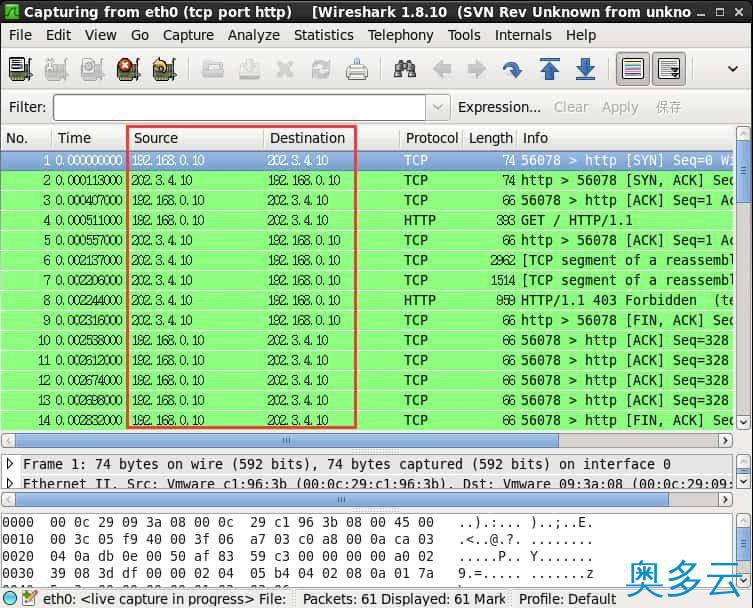Go forward in packet history
Viewport: 753px width, 608px height.
[x=476, y=69]
